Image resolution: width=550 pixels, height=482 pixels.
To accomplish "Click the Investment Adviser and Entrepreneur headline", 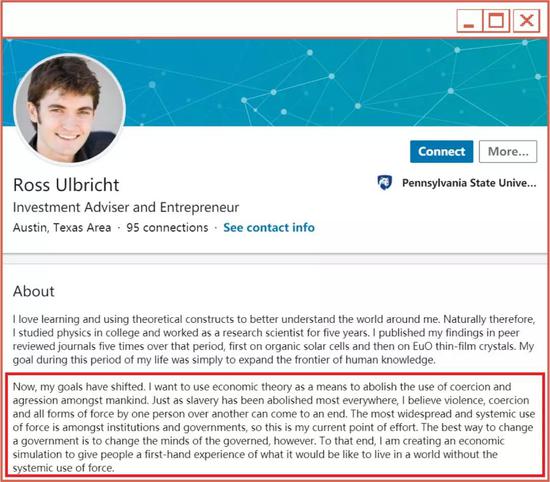I will (x=126, y=208).
